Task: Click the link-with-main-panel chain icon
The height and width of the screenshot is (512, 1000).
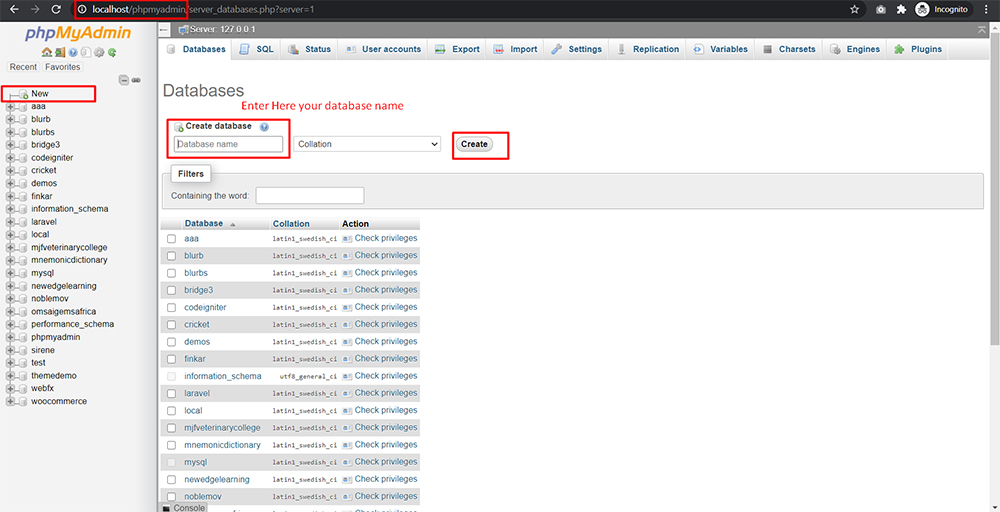Action: click(x=136, y=80)
